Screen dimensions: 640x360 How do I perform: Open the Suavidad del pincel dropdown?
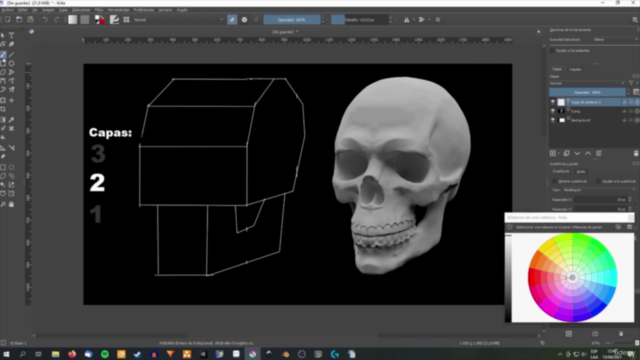(615, 40)
